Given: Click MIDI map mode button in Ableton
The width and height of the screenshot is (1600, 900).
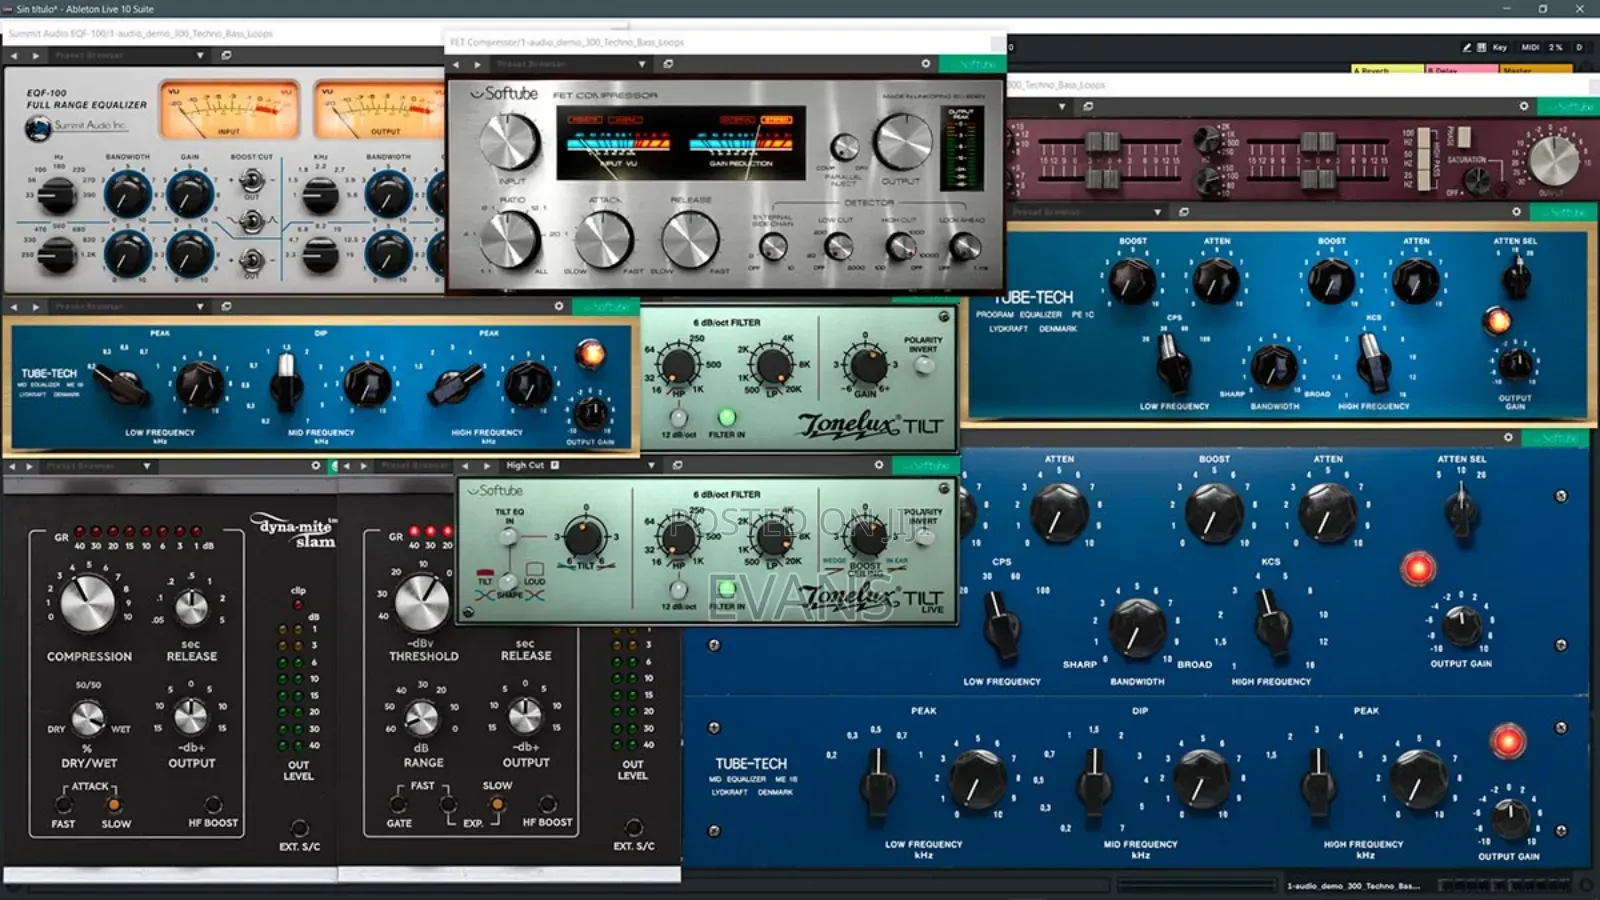Looking at the screenshot, I should click(x=1530, y=47).
